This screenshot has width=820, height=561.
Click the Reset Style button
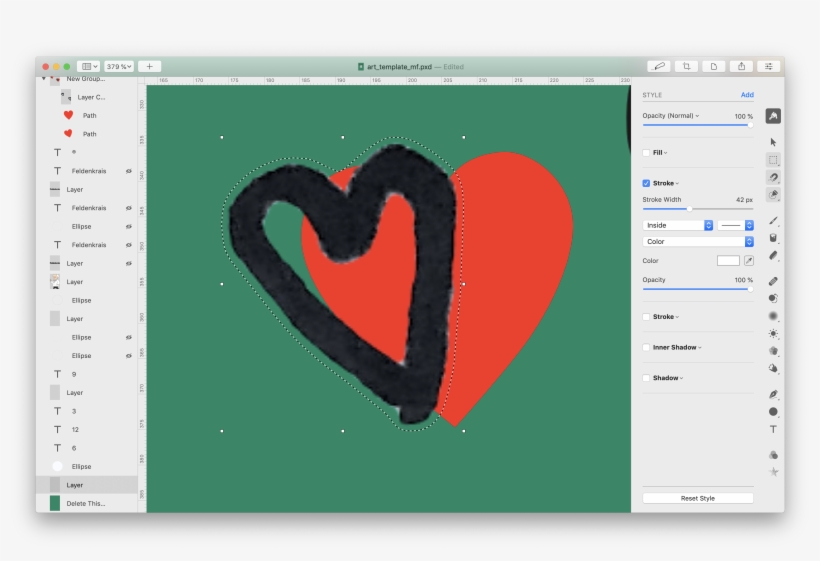click(x=698, y=498)
